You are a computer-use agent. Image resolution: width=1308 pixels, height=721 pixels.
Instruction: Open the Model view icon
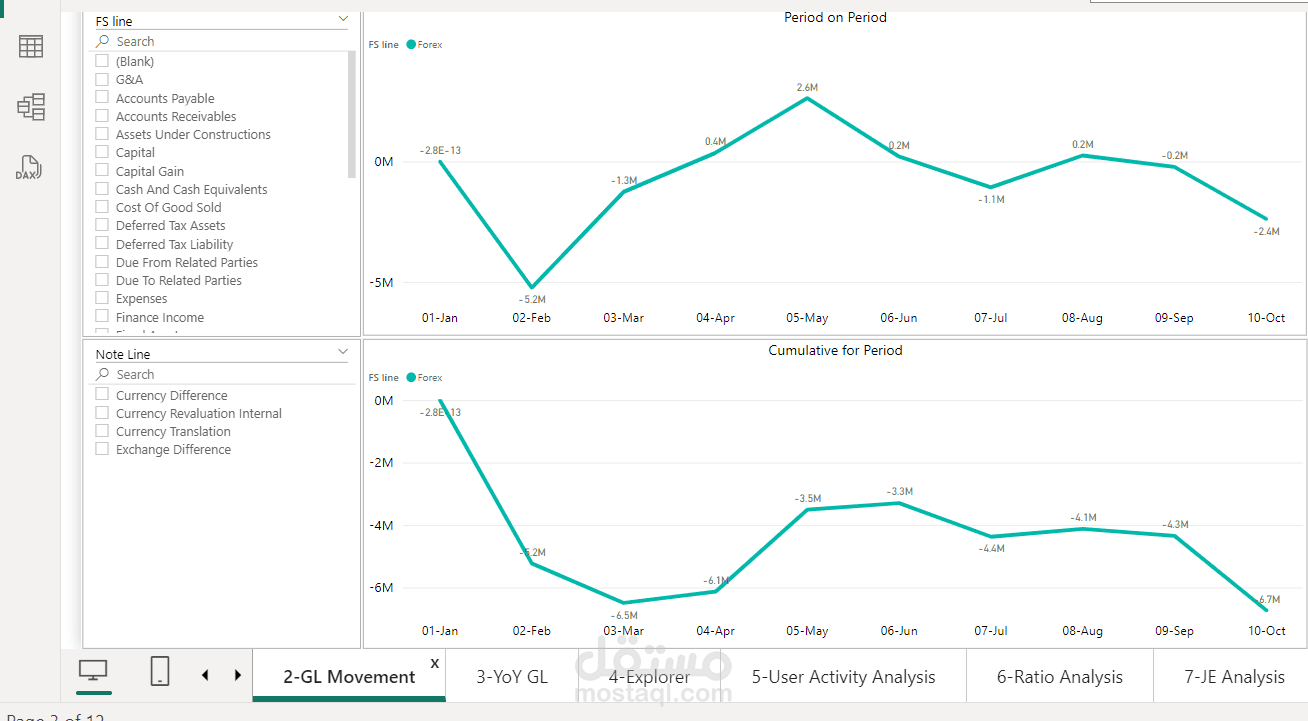(31, 107)
